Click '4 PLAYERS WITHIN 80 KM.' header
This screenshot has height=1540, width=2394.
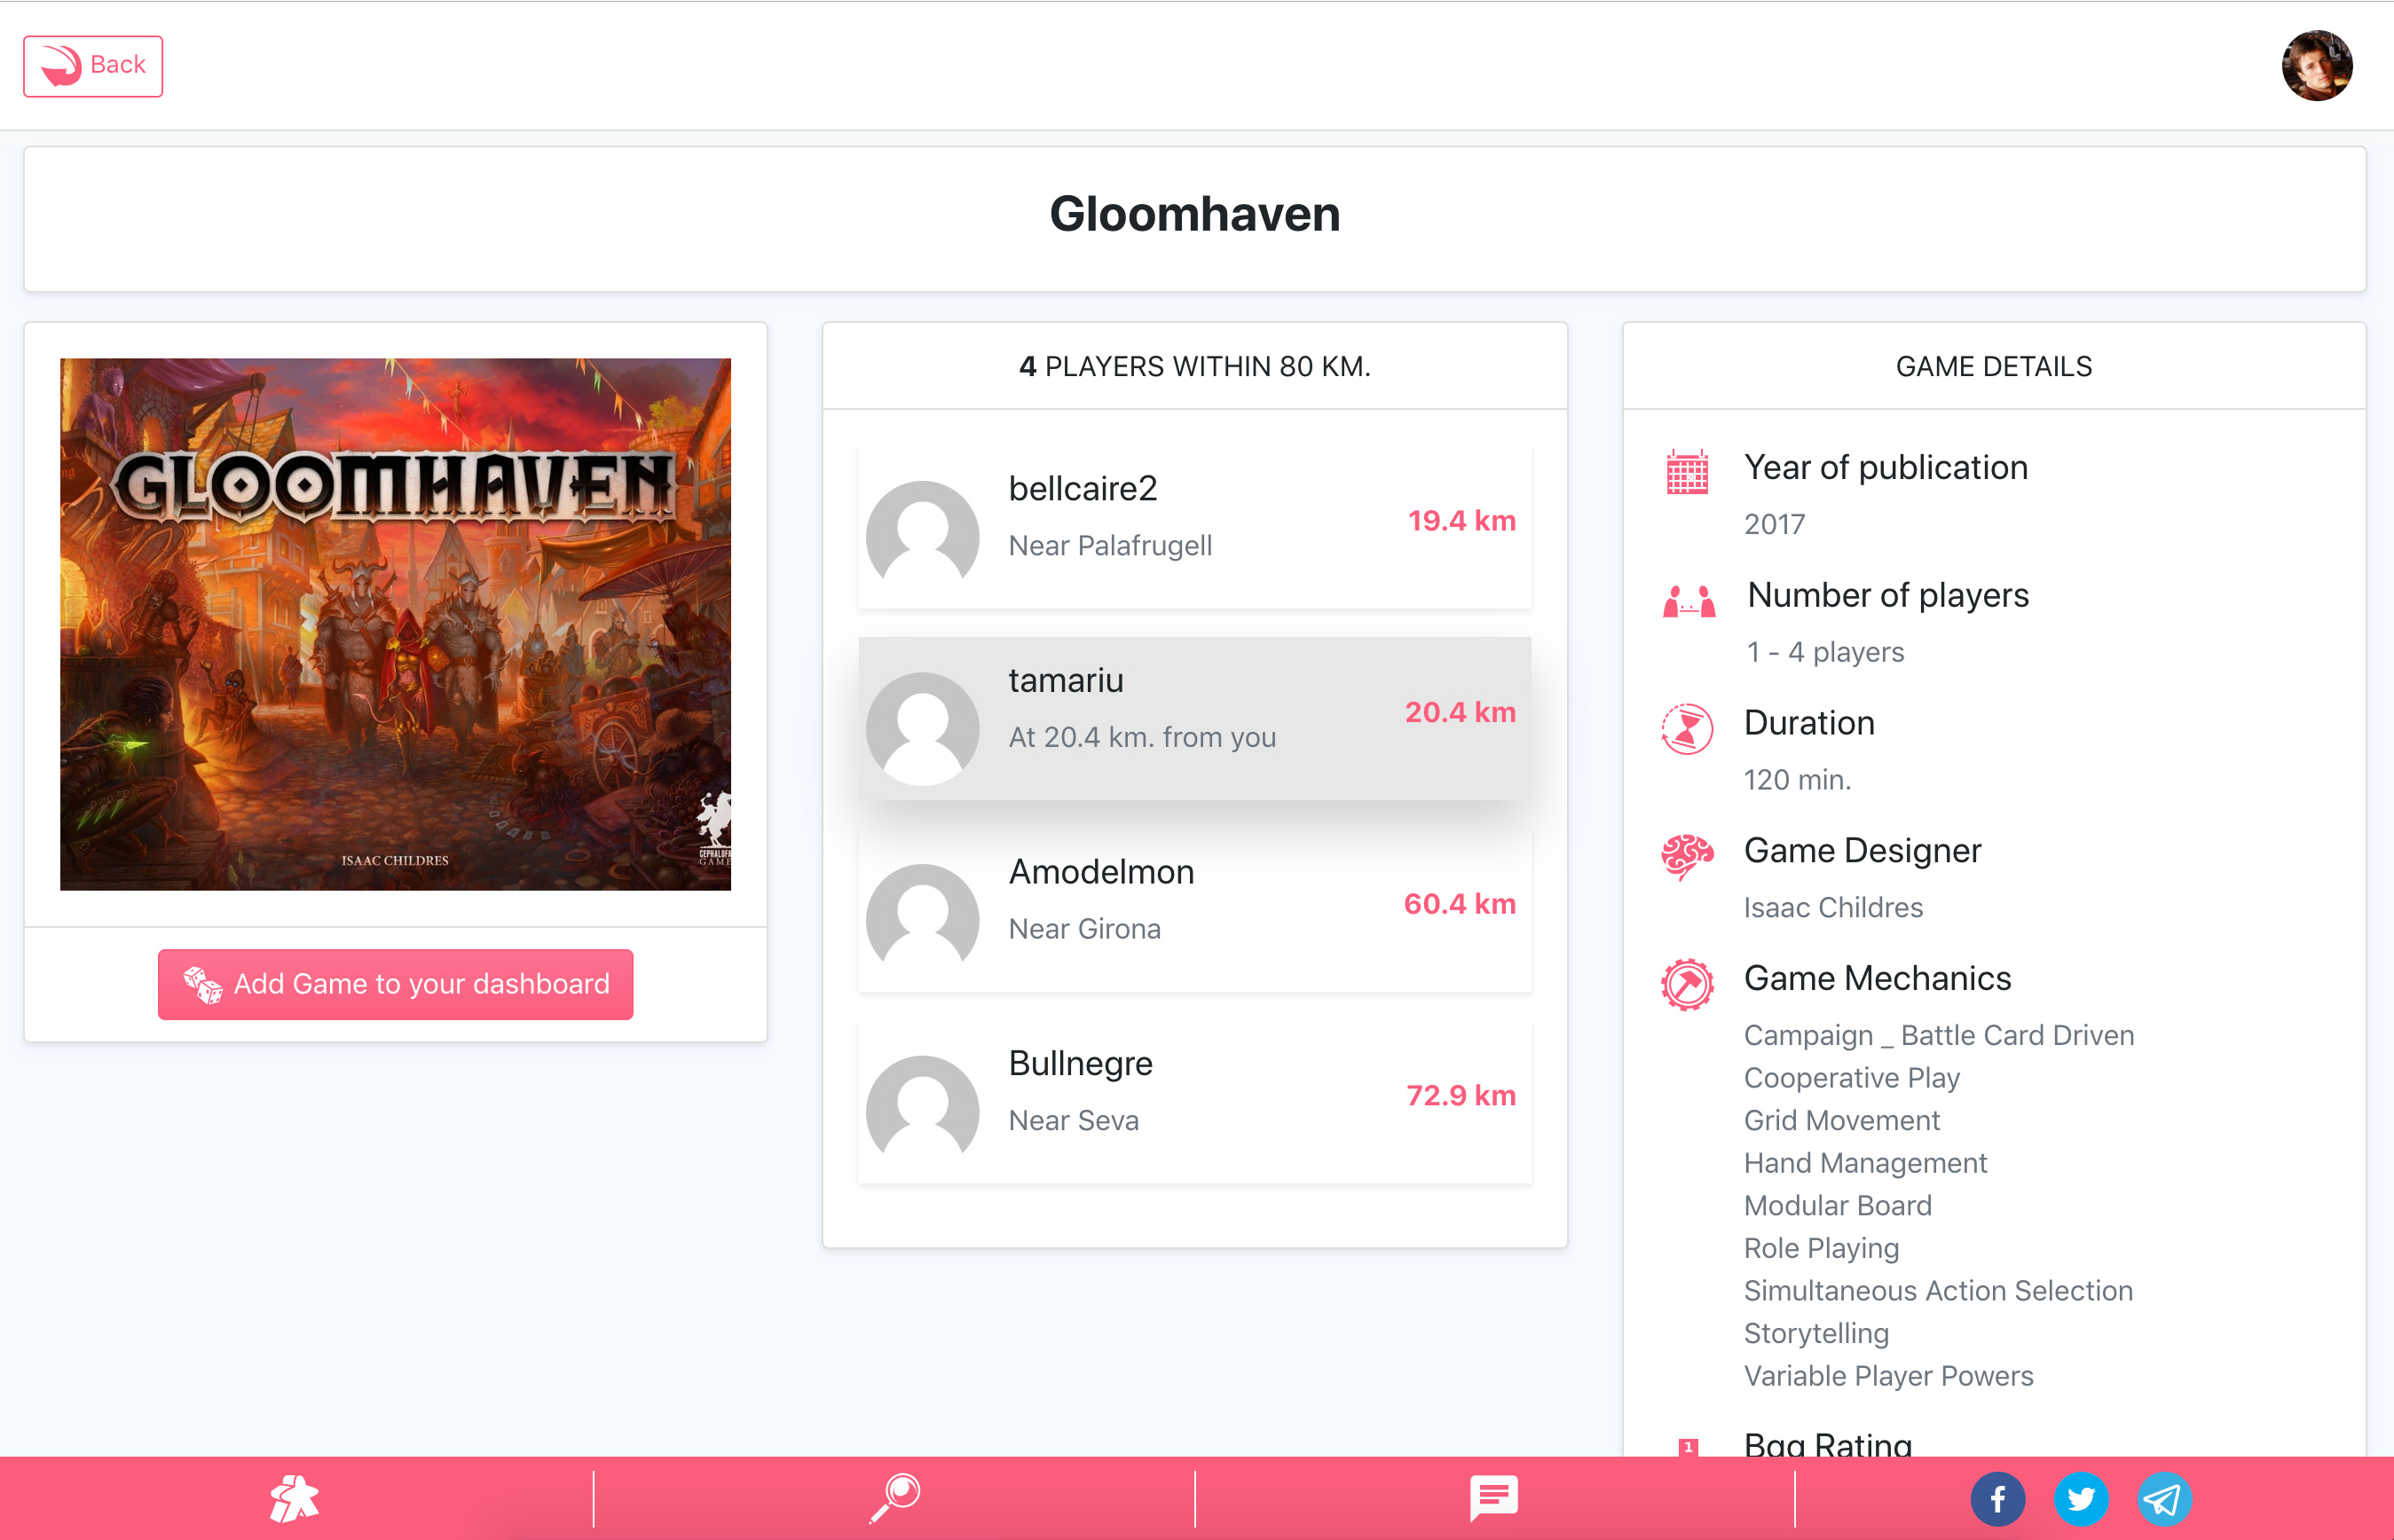tap(1194, 366)
